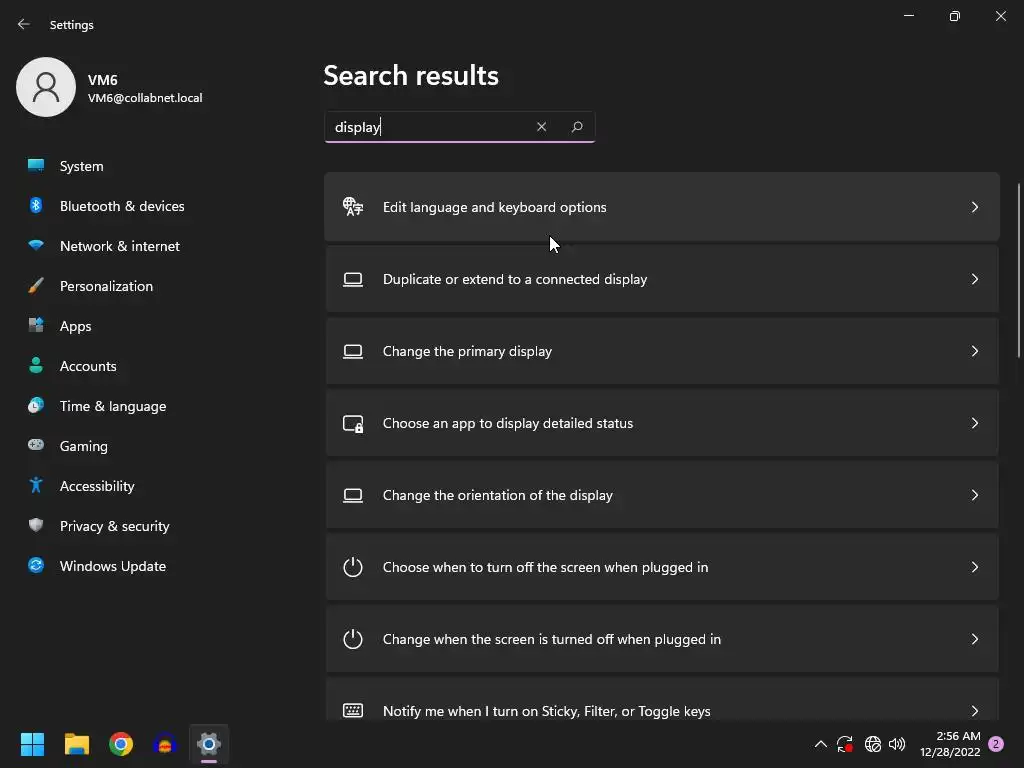Open Change the primary display chevron
This screenshot has height=768, width=1024.
[x=974, y=351]
